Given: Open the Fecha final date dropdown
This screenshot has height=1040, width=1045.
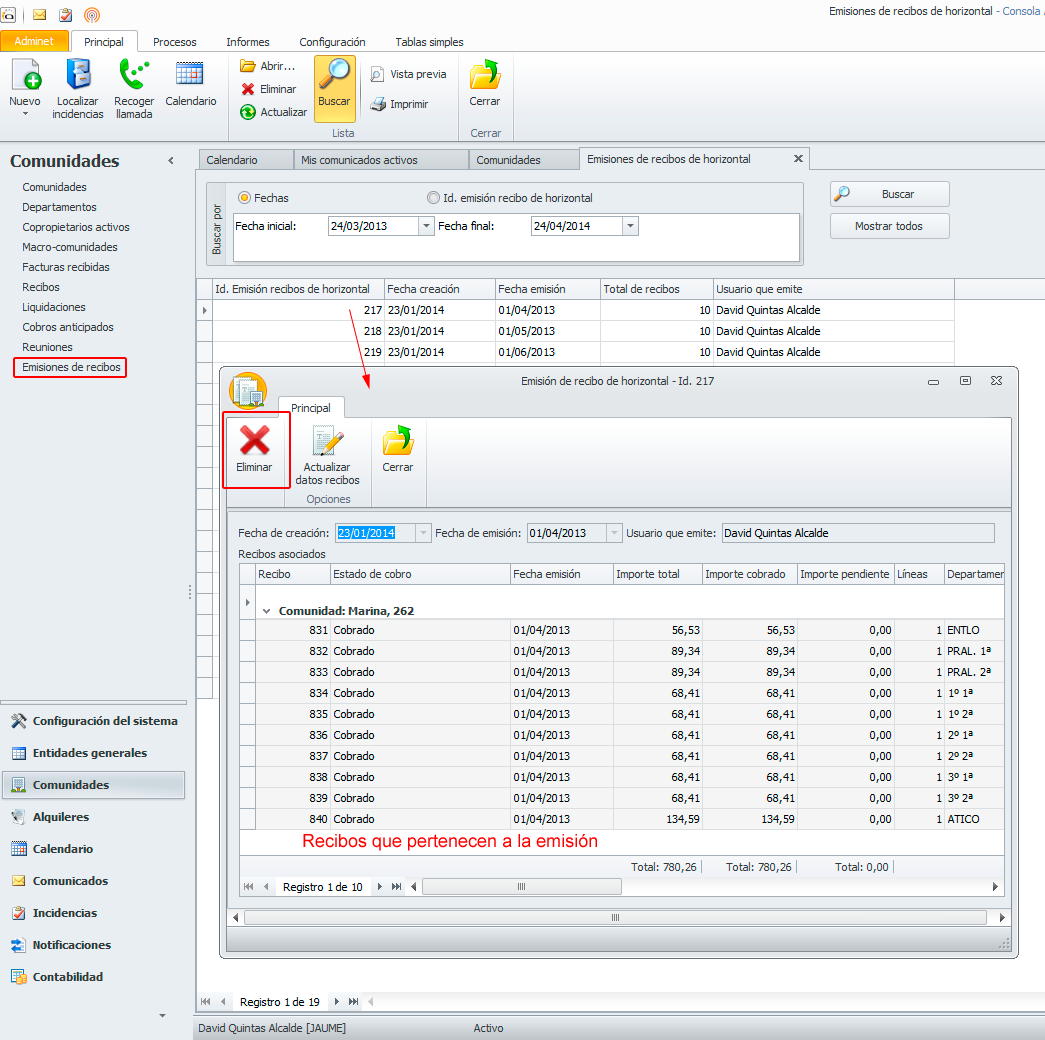Looking at the screenshot, I should 630,226.
